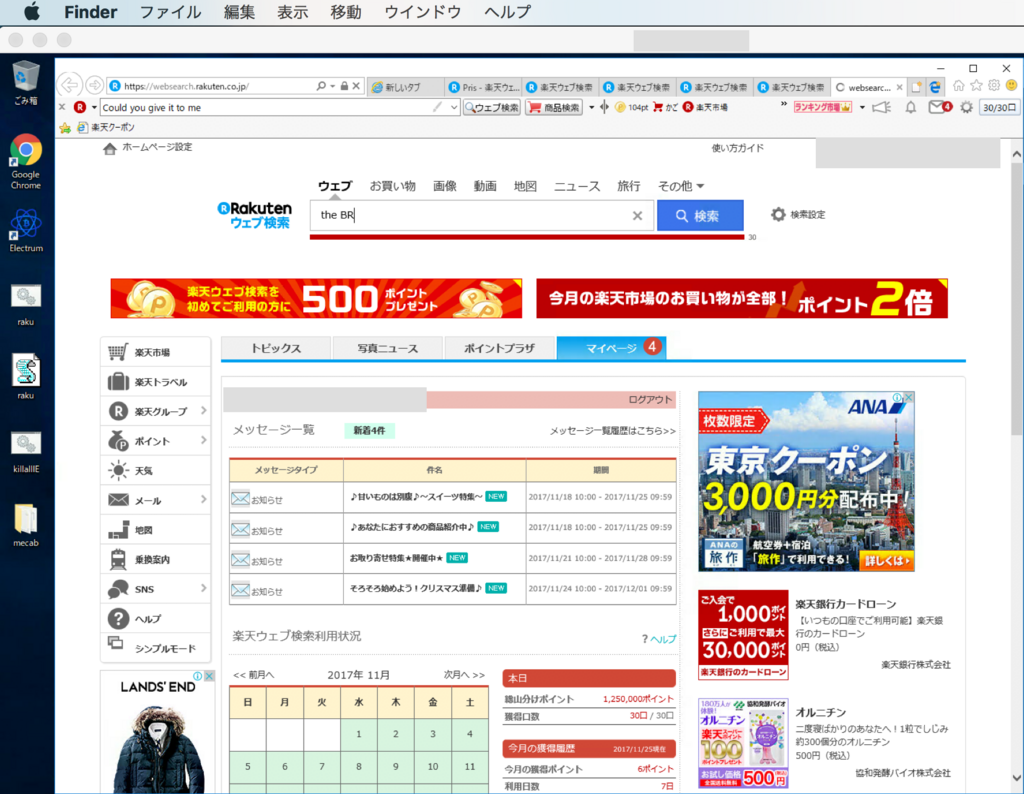The image size is (1024, 794).
Task: Click the Rakuten toolbar bell icon
Action: pyautogui.click(x=910, y=107)
